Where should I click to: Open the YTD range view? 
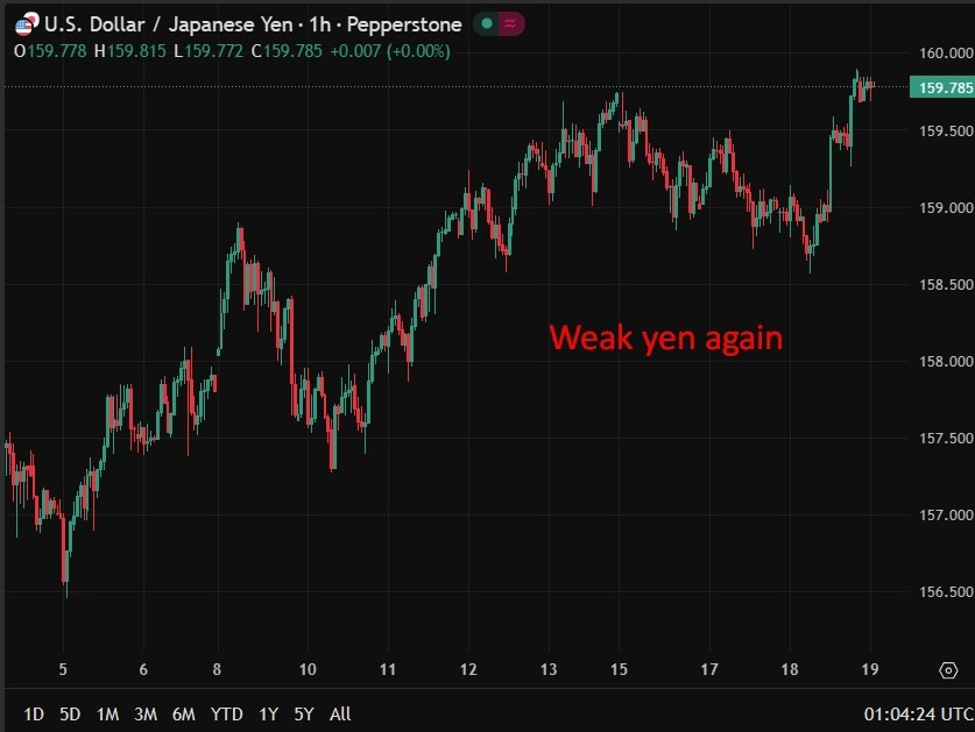(225, 715)
